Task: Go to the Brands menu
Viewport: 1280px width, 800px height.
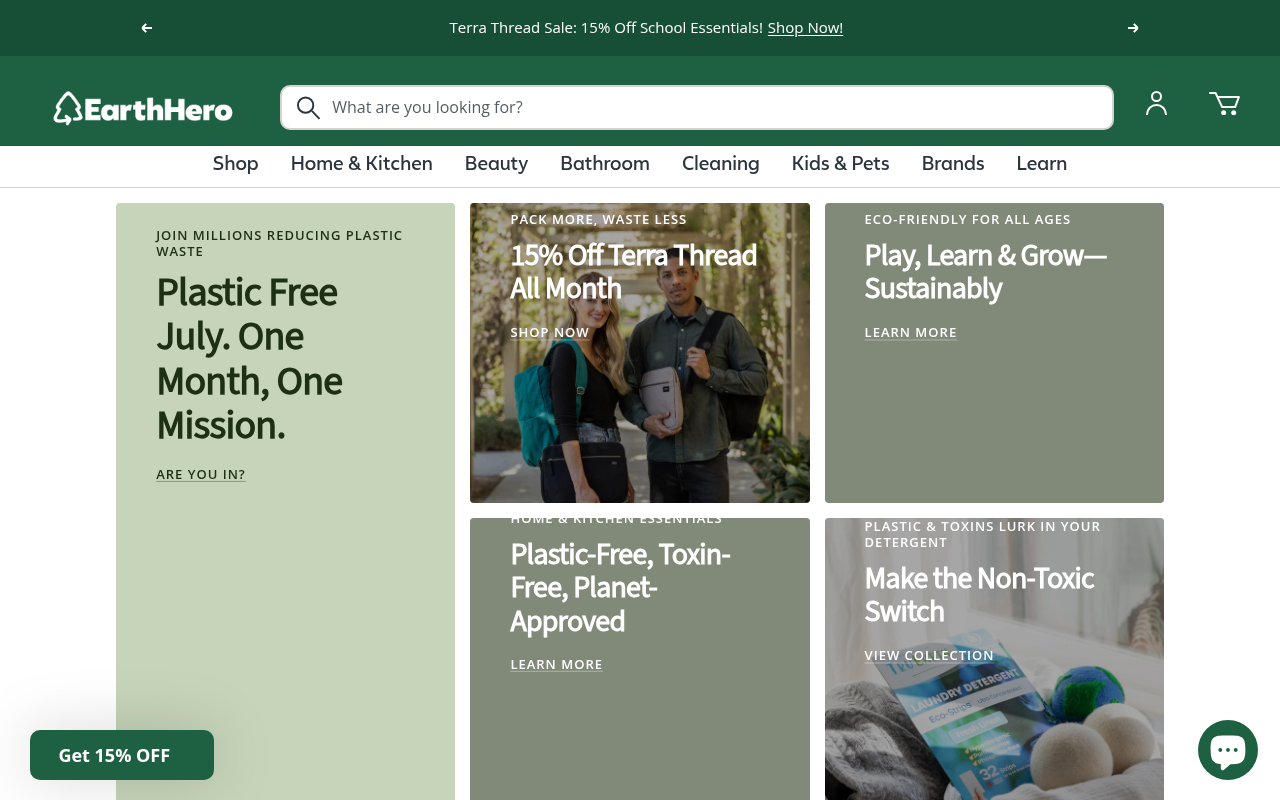Action: pos(953,163)
